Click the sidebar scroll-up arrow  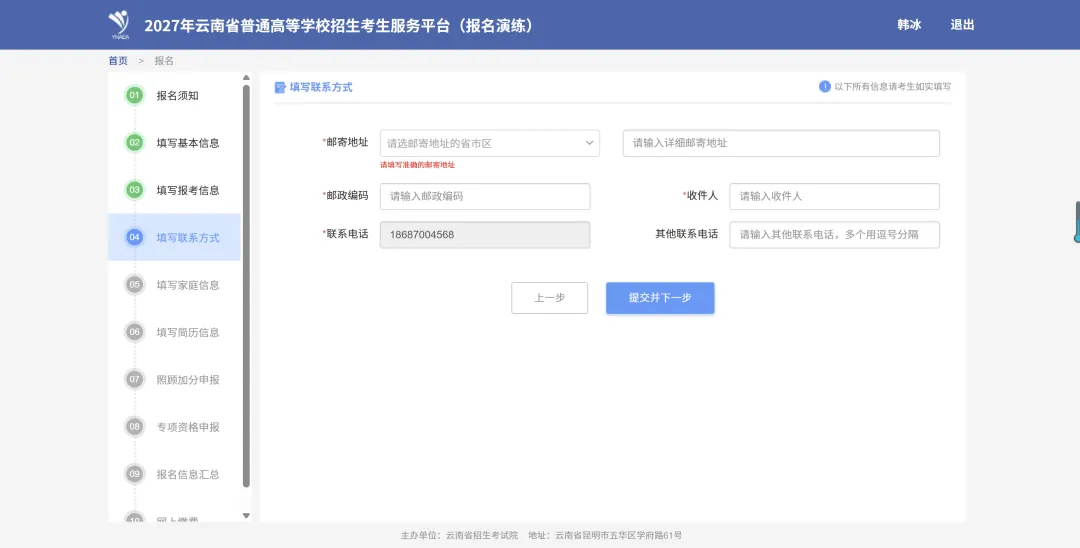pos(246,78)
